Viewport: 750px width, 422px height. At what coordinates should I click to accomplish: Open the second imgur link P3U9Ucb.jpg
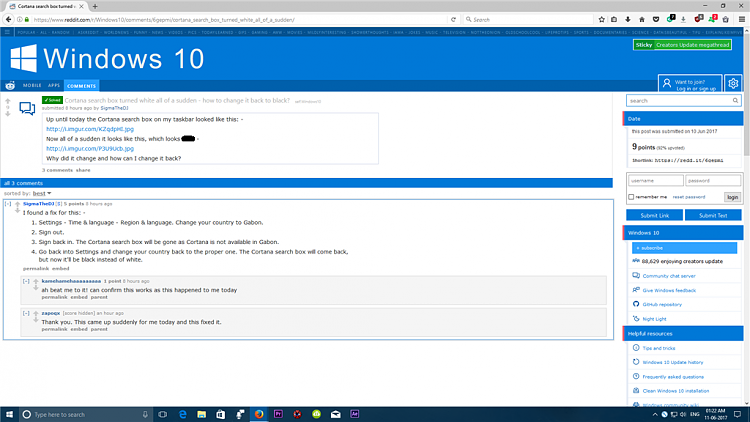pyautogui.click(x=90, y=149)
